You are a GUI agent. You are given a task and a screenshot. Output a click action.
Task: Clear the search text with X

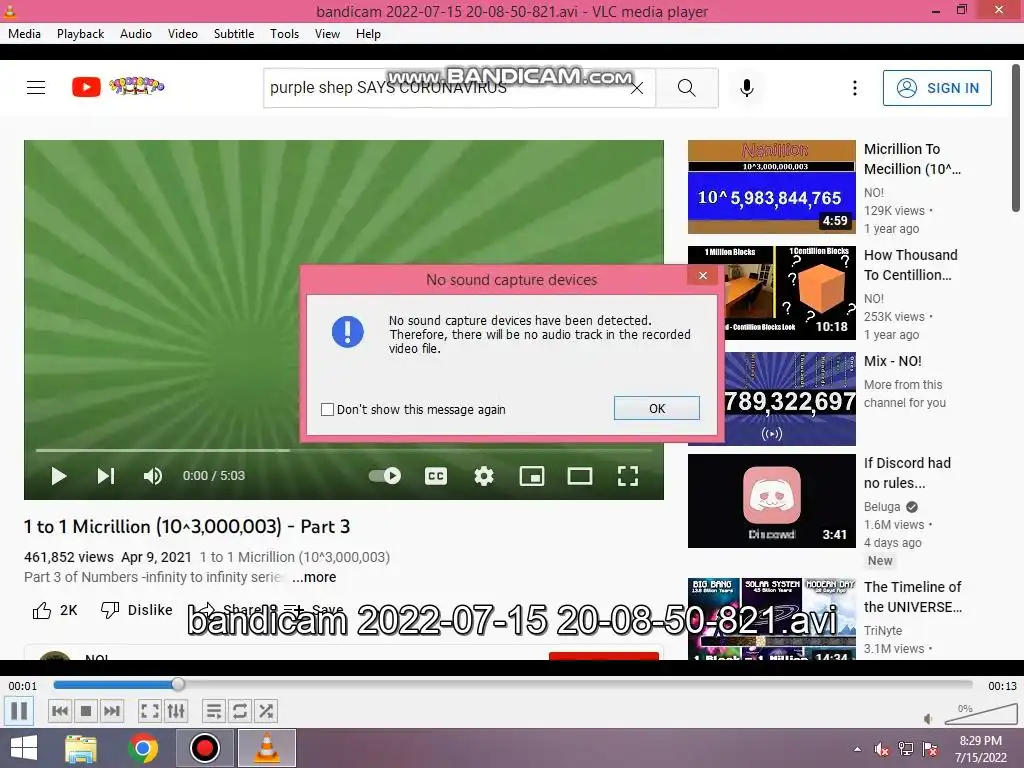point(637,88)
